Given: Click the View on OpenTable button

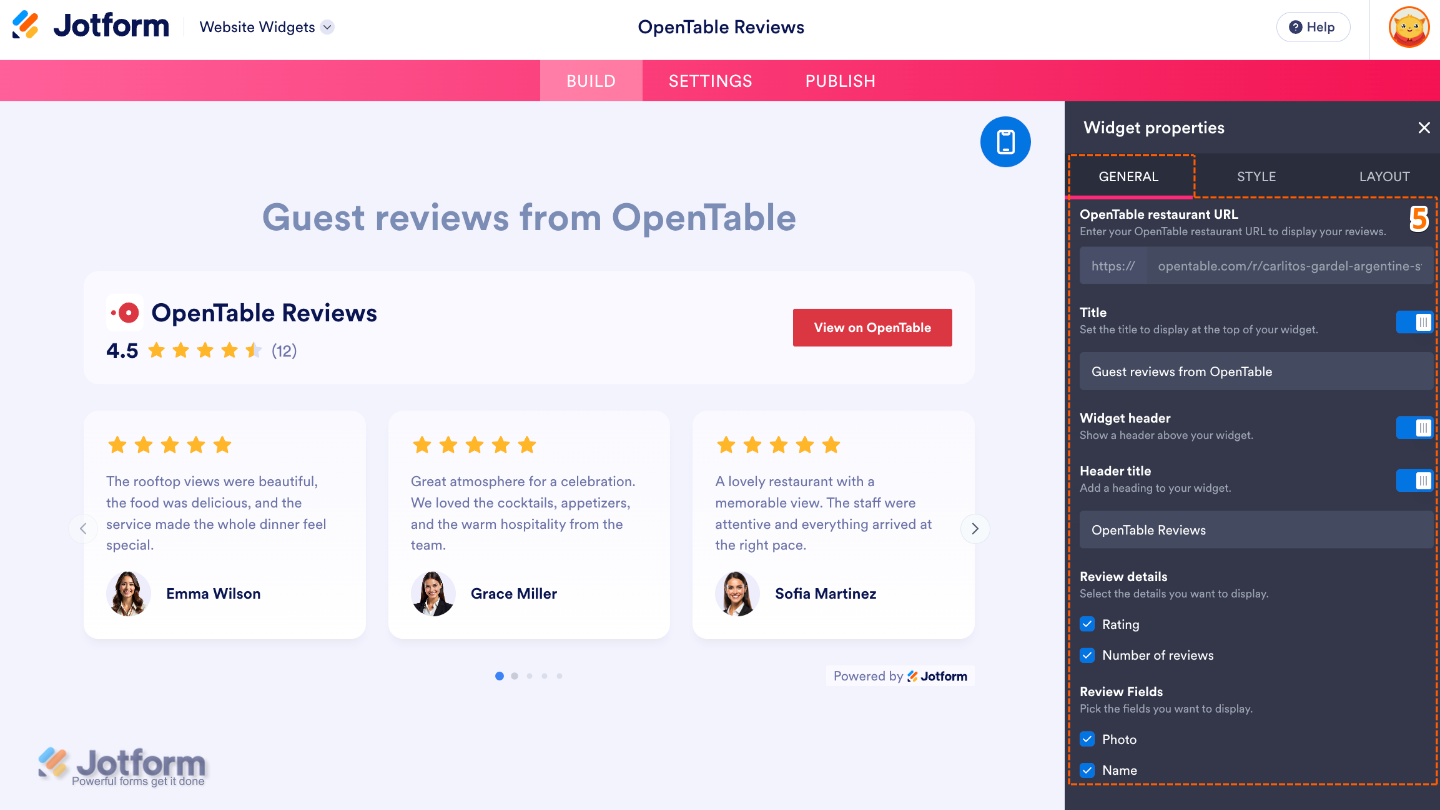Looking at the screenshot, I should (x=872, y=328).
